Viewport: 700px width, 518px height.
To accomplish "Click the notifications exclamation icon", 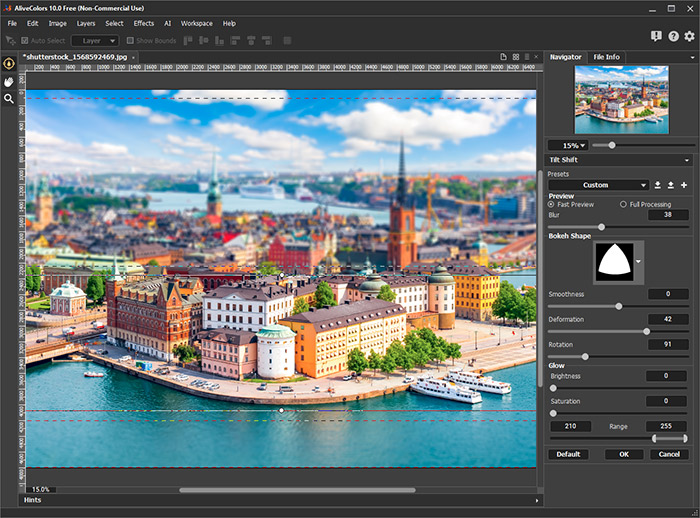I will coord(656,37).
